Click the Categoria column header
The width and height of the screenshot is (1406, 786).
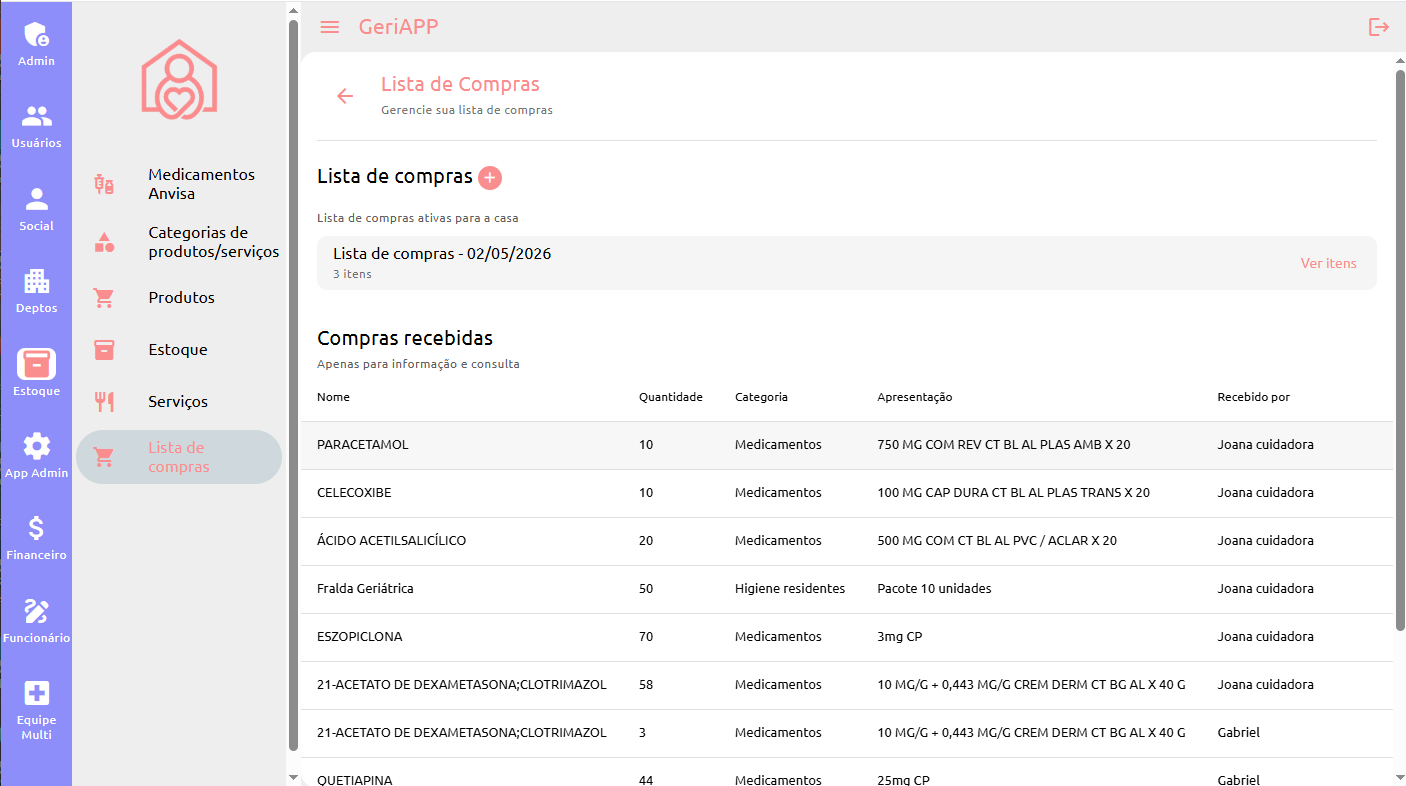(x=761, y=397)
